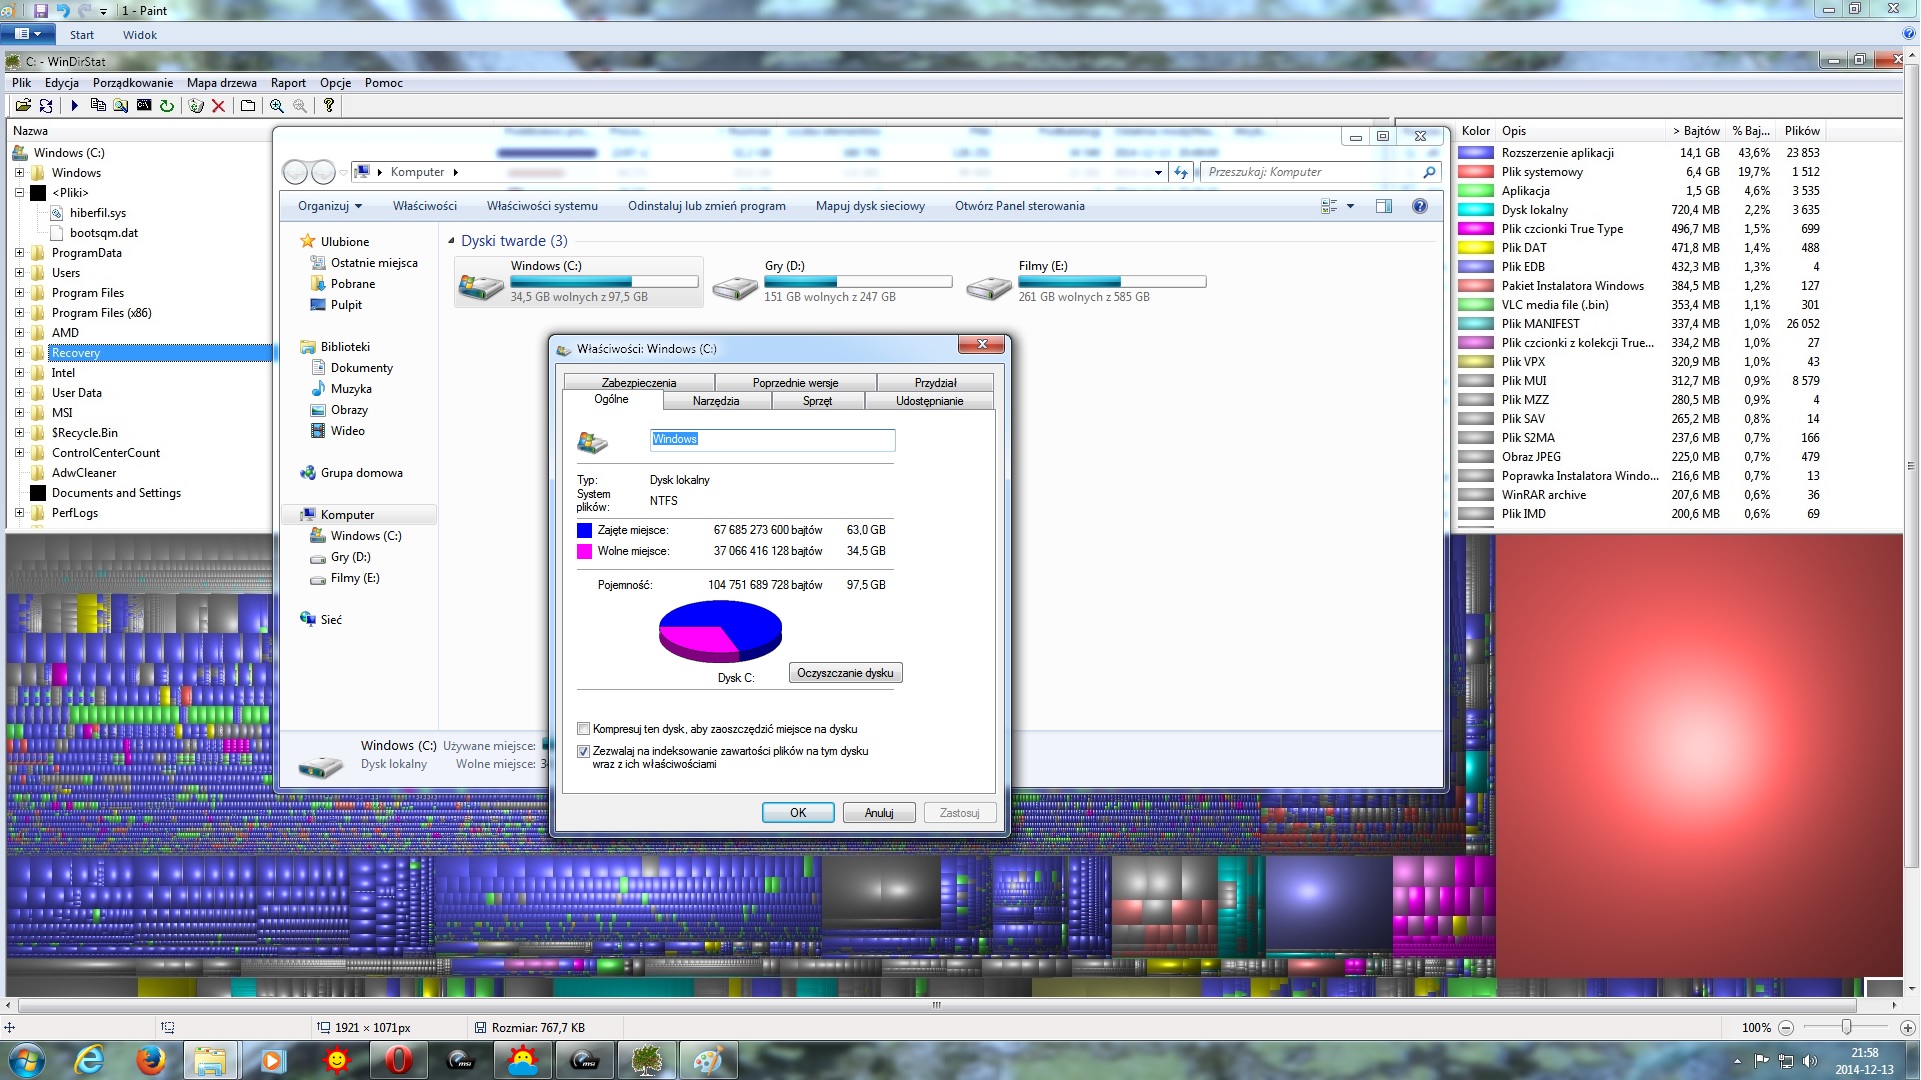Click the Back arrow in the Komputer window
This screenshot has width=1921, height=1080.
[295, 172]
